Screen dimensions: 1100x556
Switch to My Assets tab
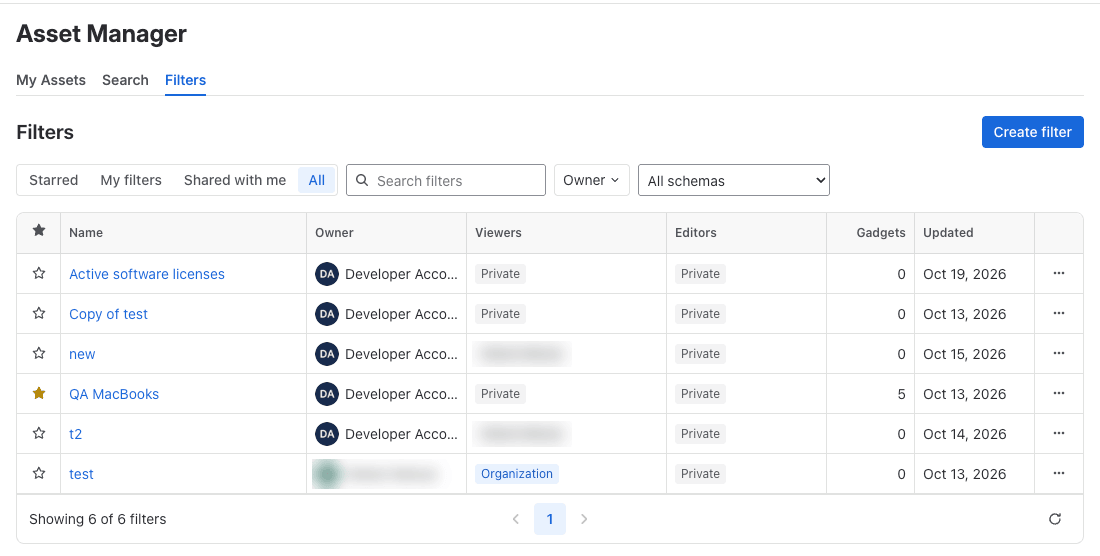pos(51,80)
